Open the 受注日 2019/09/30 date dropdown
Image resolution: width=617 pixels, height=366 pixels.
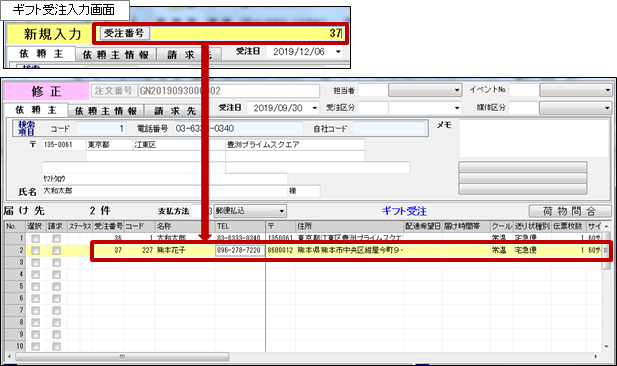pyautogui.click(x=314, y=108)
